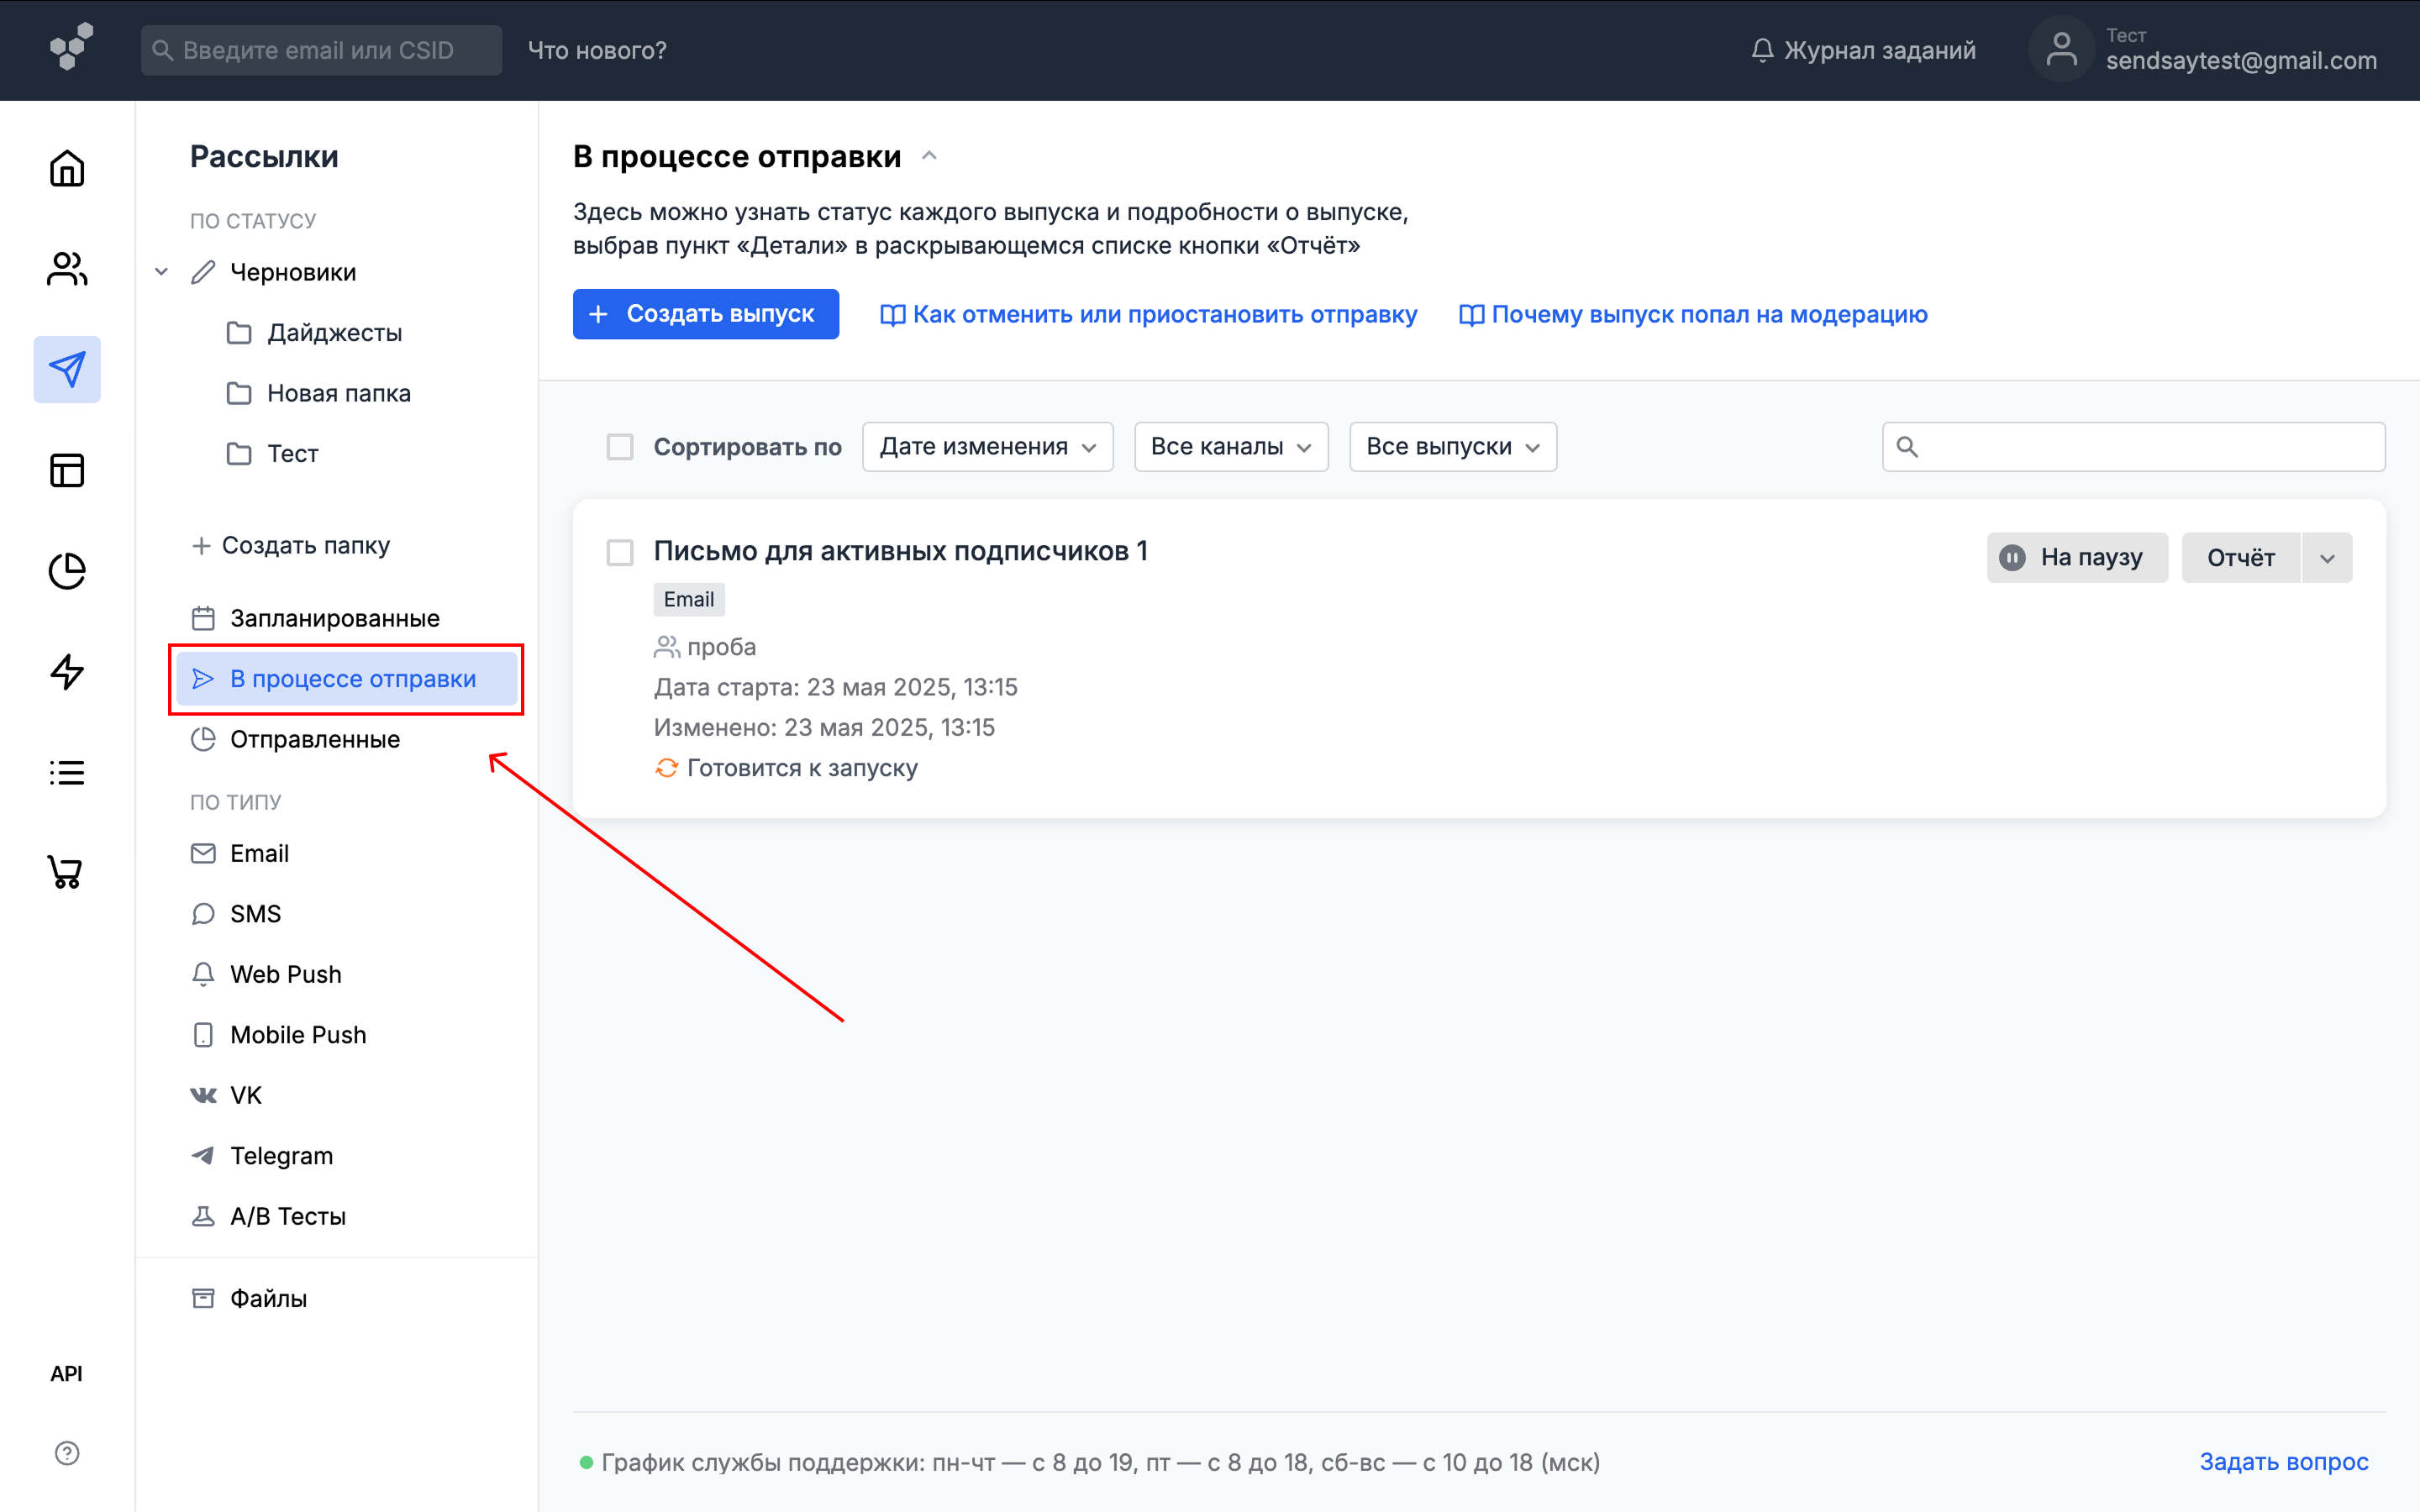The image size is (2420, 1512).
Task: Click the user avatar icon
Action: (2061, 49)
